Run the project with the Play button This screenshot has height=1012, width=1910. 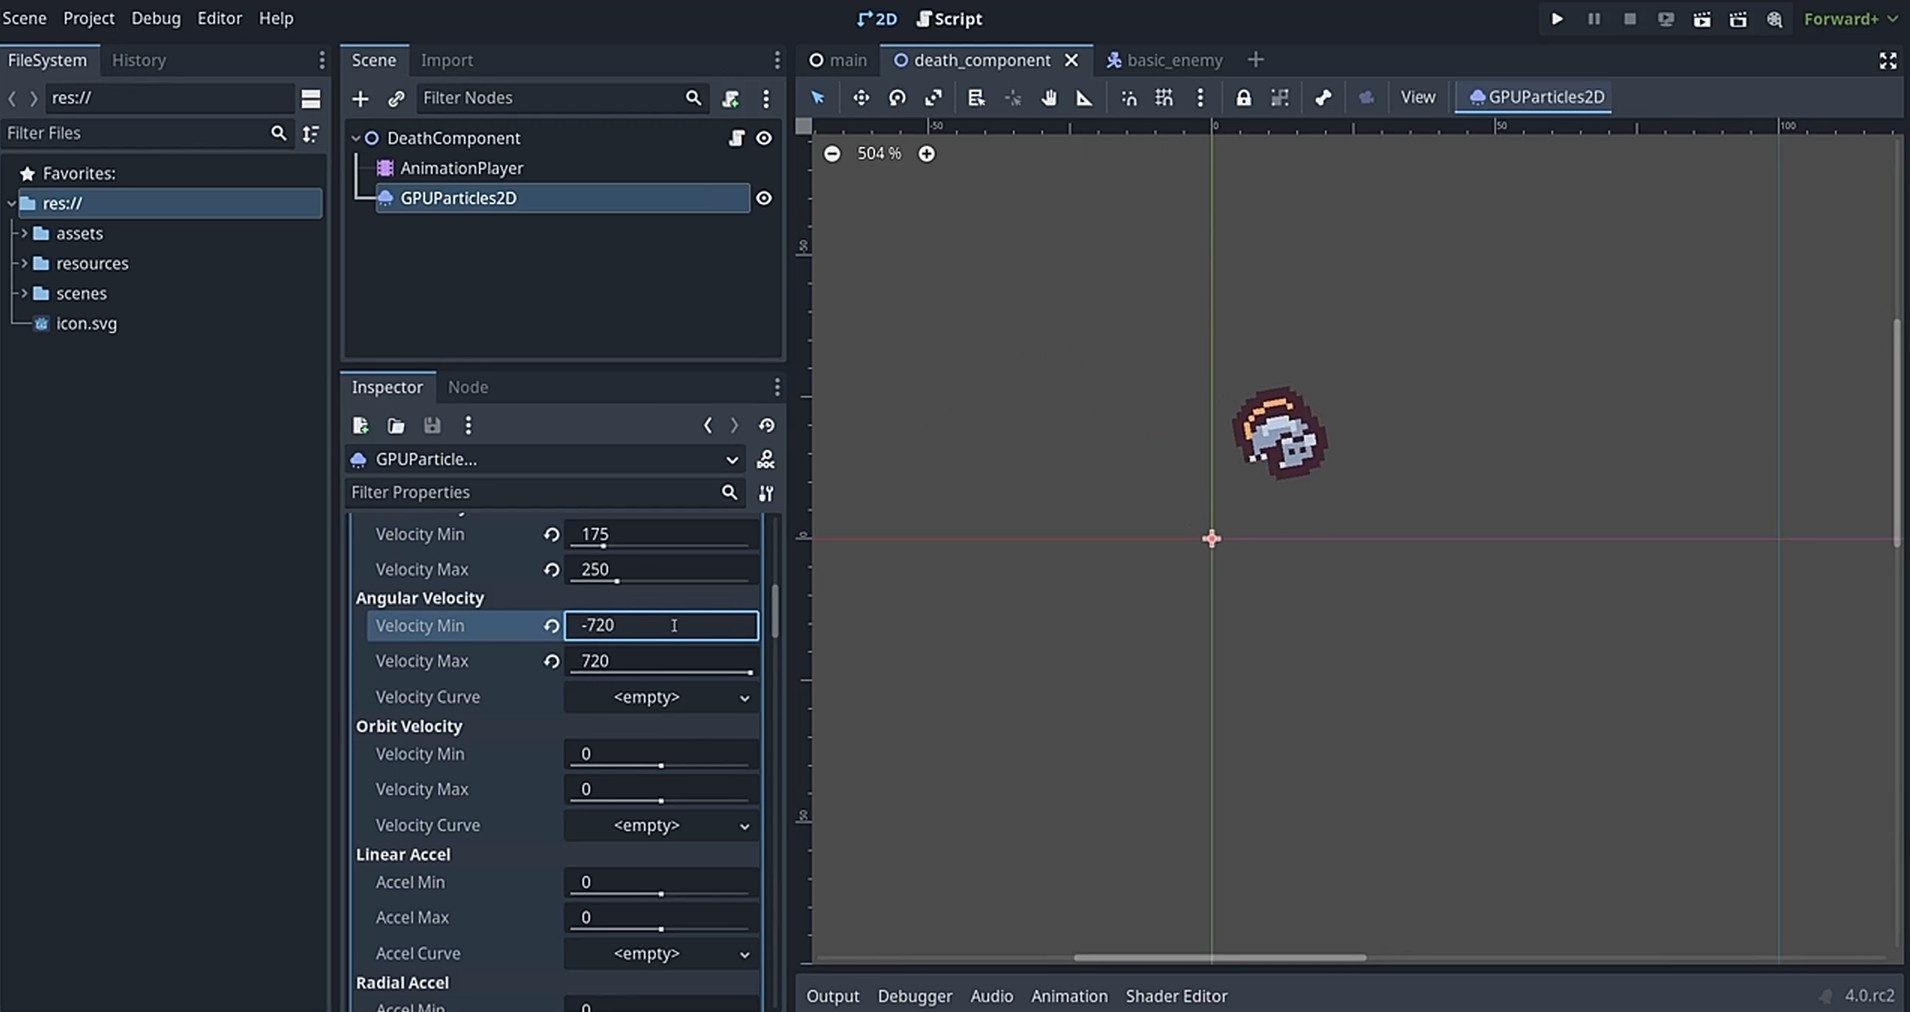pyautogui.click(x=1557, y=19)
